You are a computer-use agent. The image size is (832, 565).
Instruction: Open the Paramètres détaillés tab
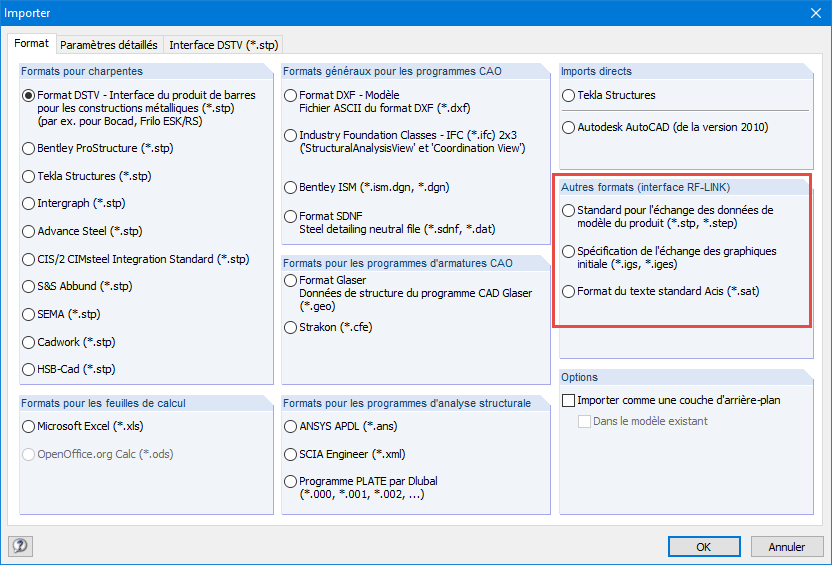pos(108,45)
